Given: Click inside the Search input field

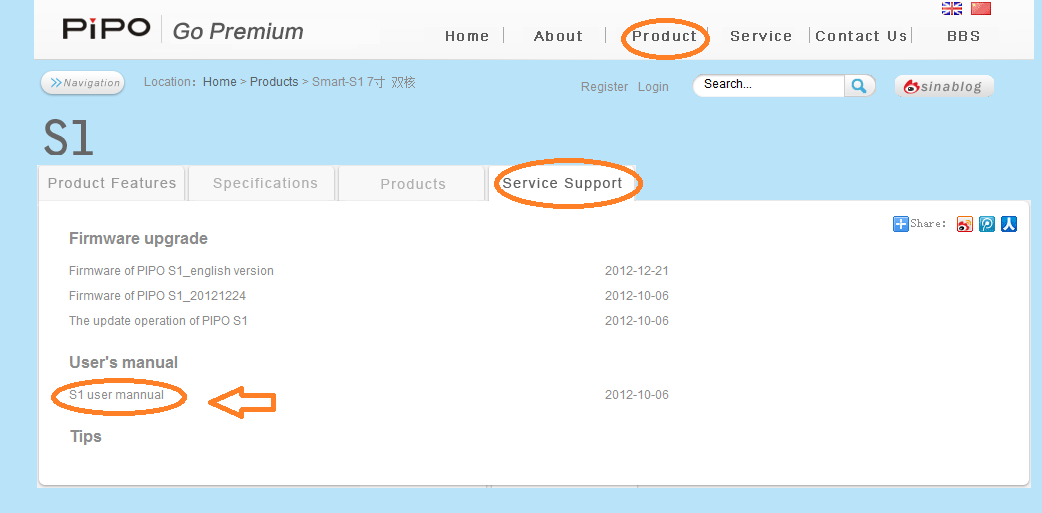Looking at the screenshot, I should tap(771, 86).
